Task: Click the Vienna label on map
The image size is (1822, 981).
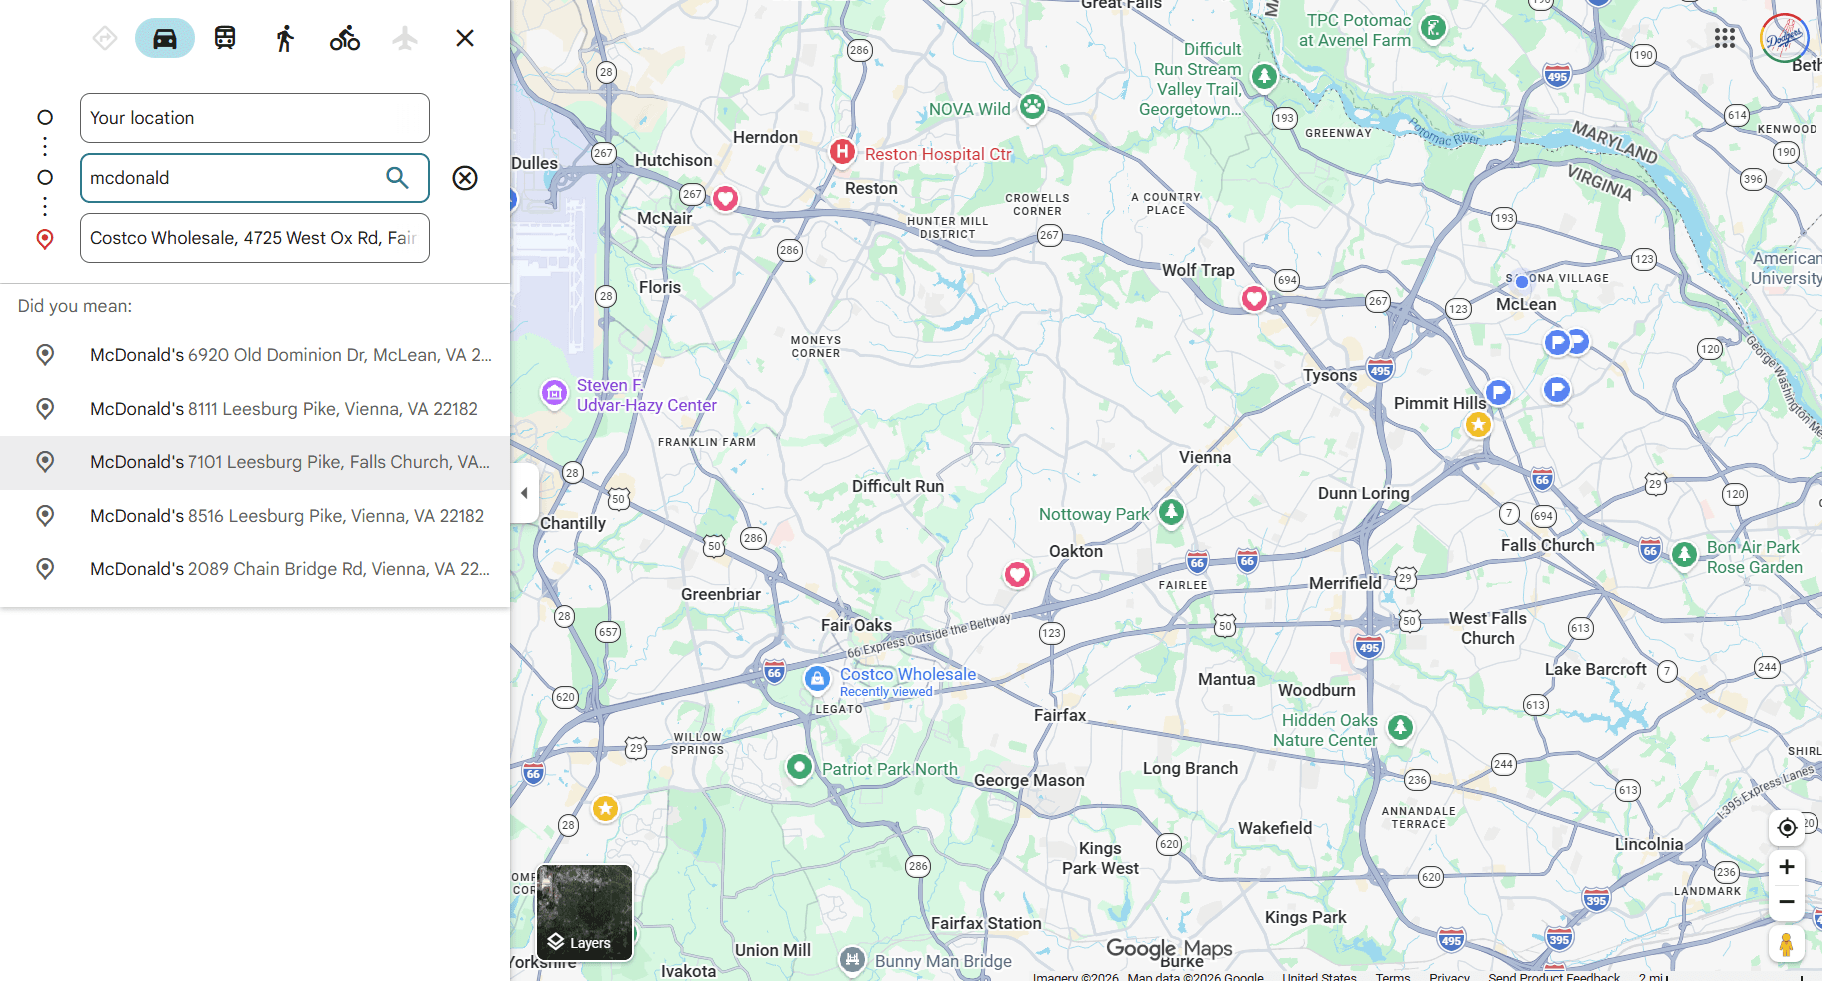Action: (x=1205, y=457)
